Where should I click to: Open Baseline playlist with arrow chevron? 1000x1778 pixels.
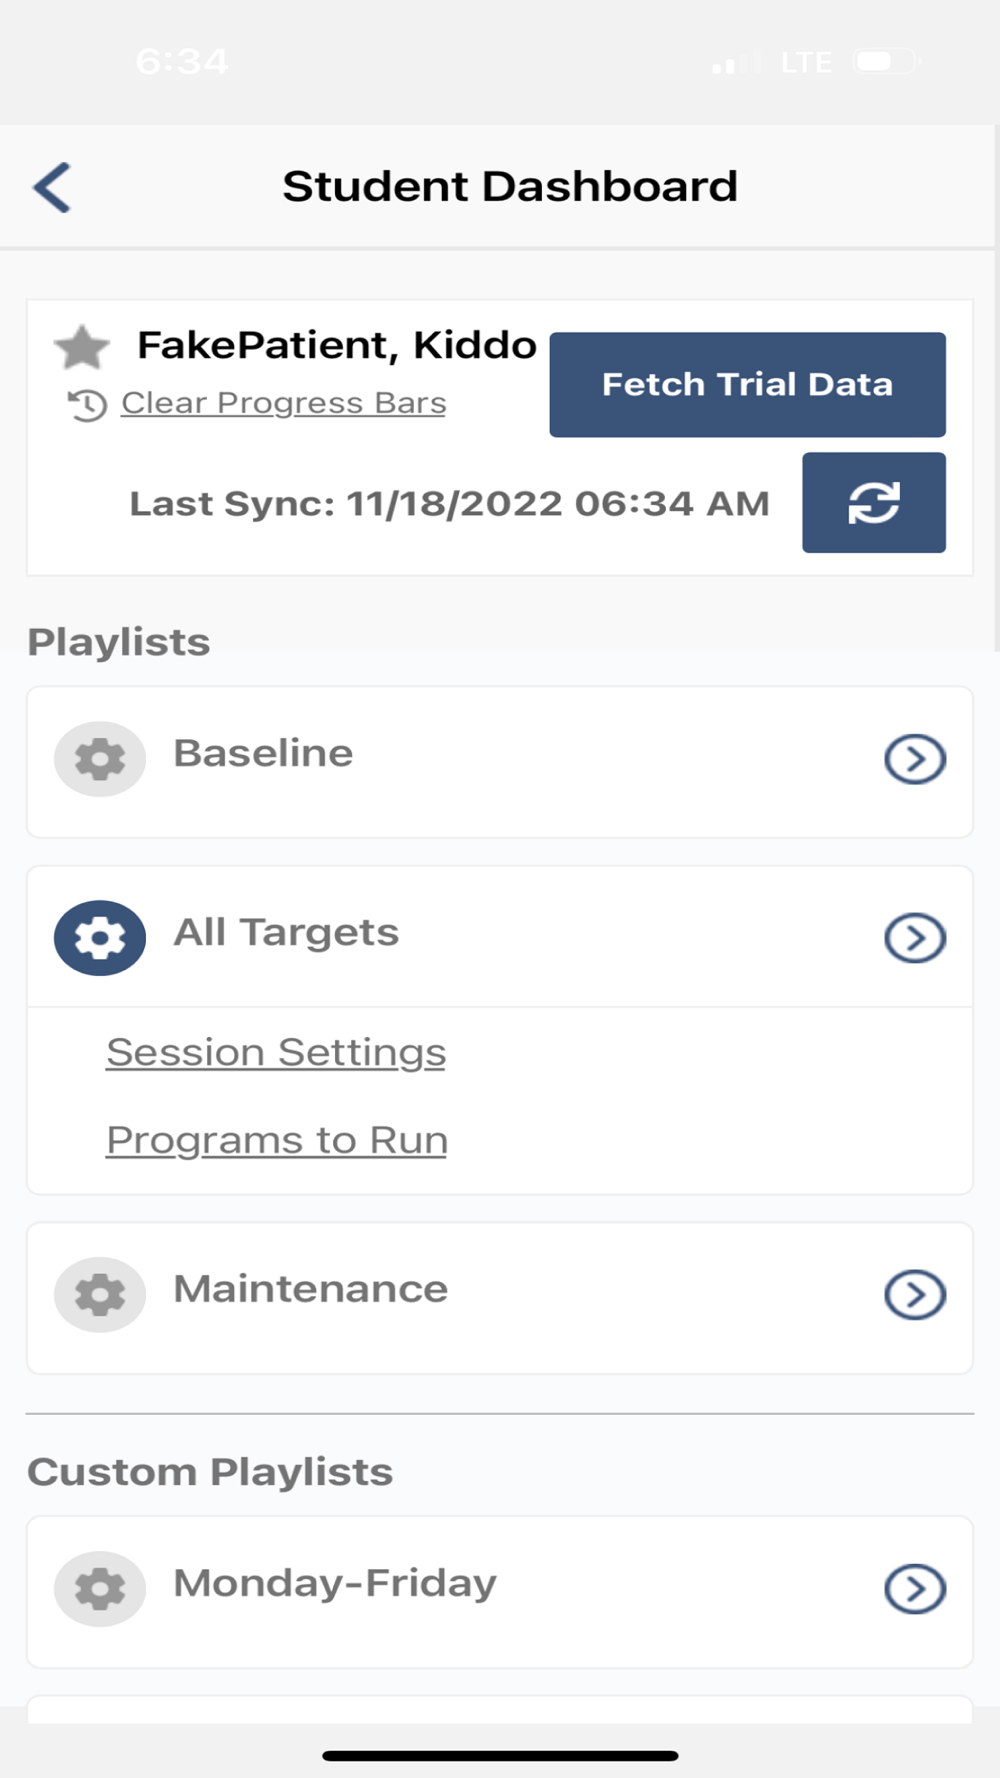[x=914, y=759]
